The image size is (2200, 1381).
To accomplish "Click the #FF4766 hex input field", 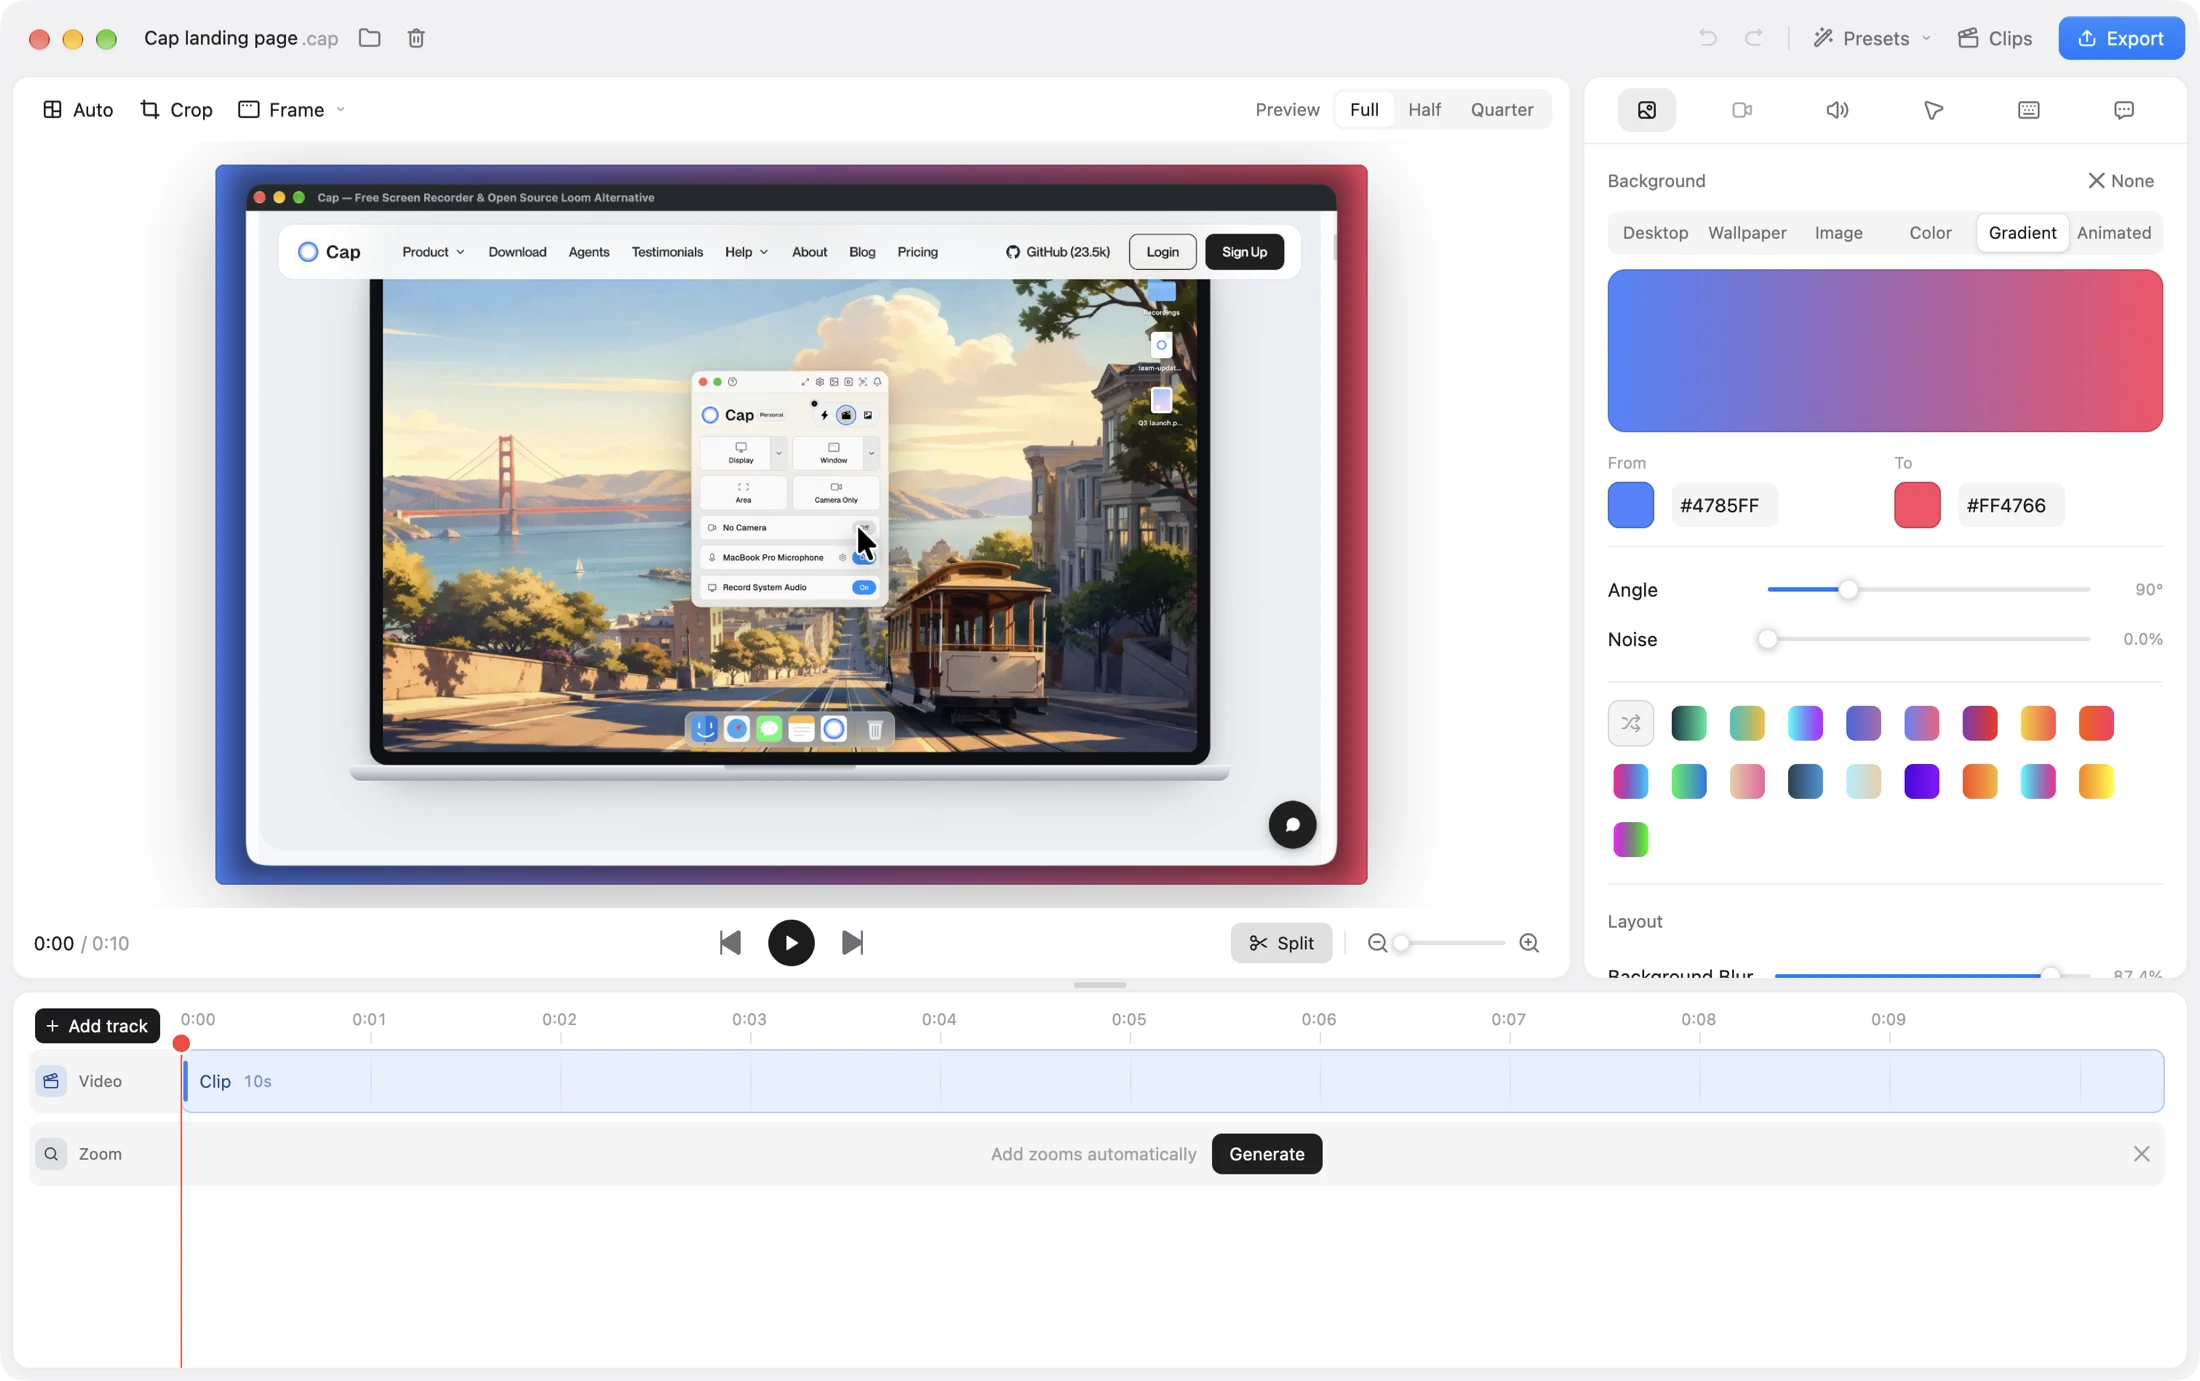I will 2010,505.
